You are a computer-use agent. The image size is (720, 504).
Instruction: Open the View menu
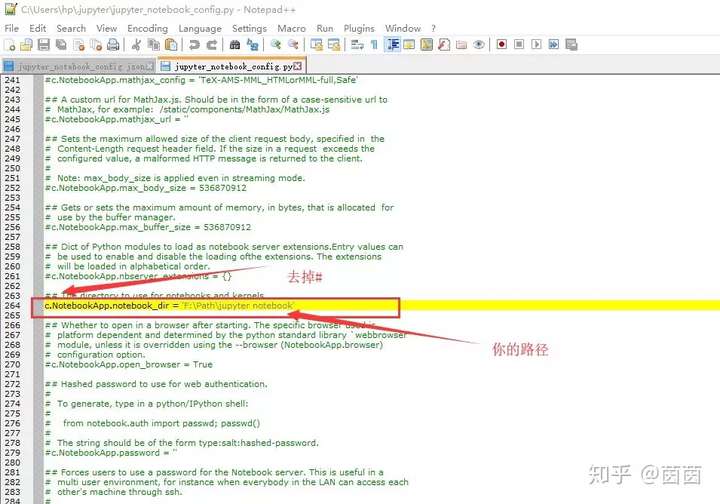[x=107, y=28]
